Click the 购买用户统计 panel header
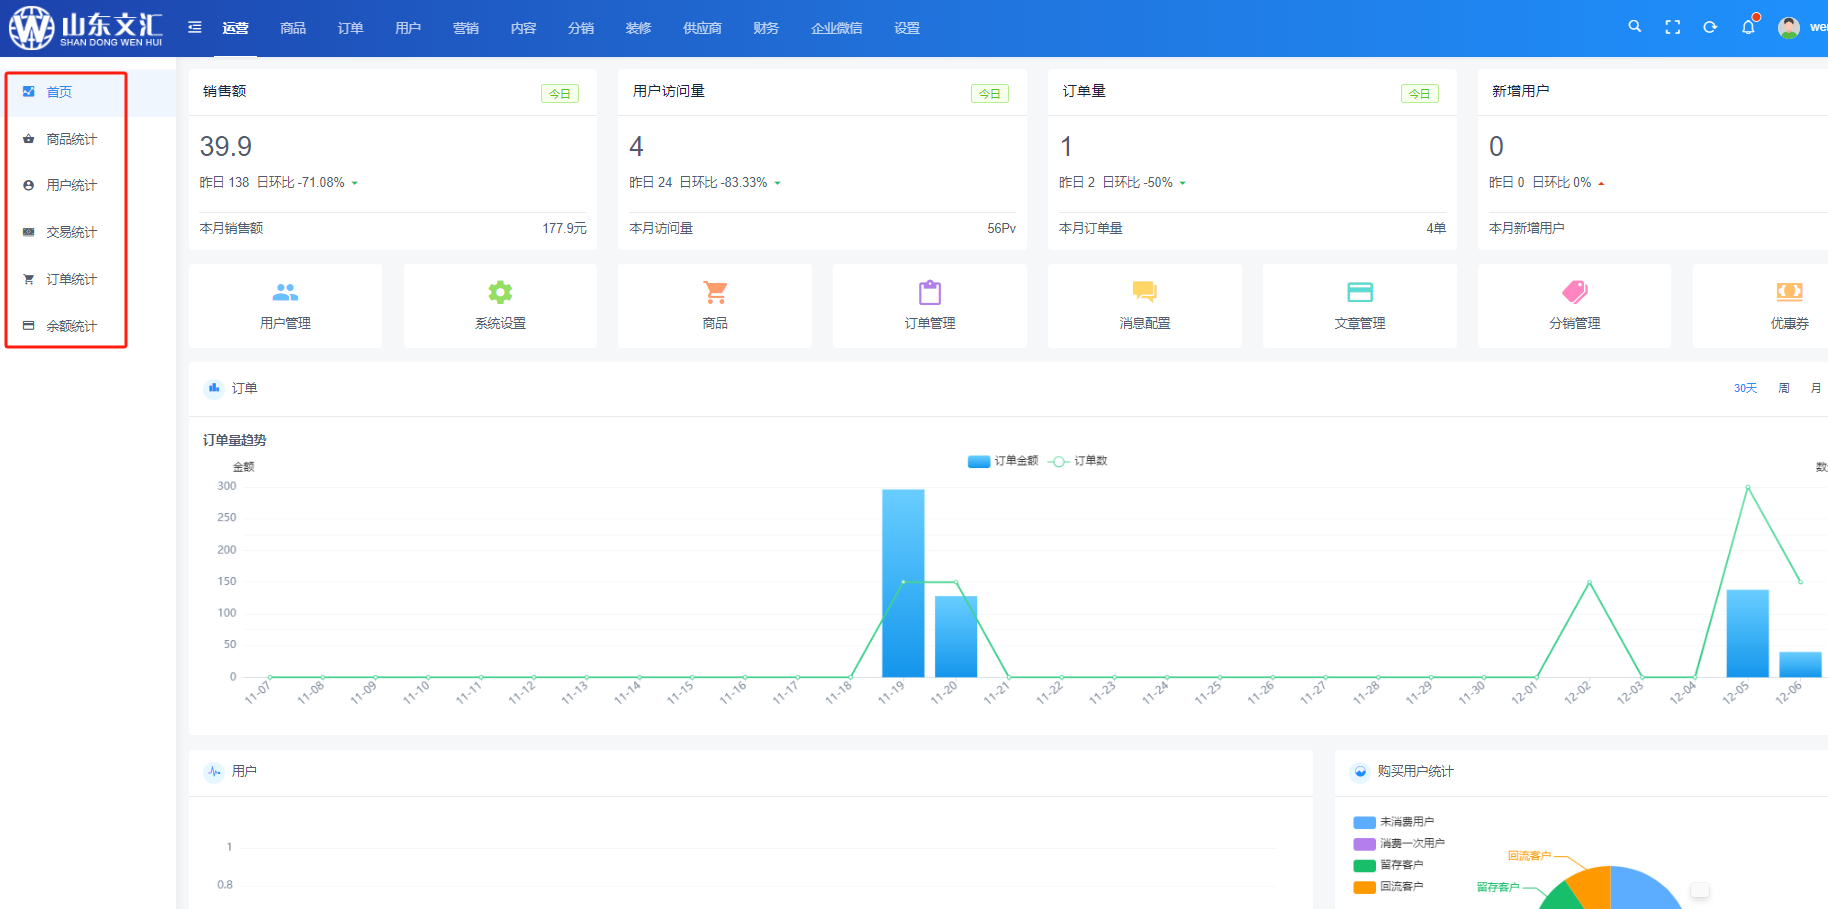 coord(1415,771)
